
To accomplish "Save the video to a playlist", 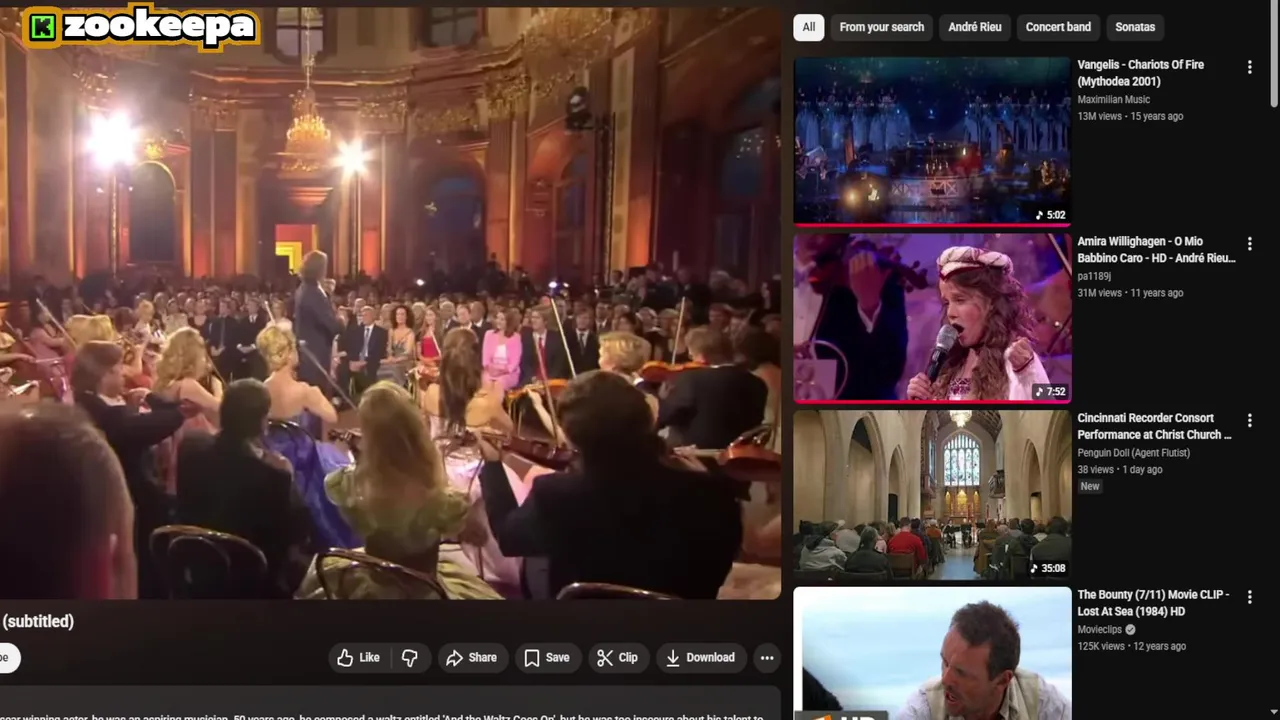I will (547, 657).
